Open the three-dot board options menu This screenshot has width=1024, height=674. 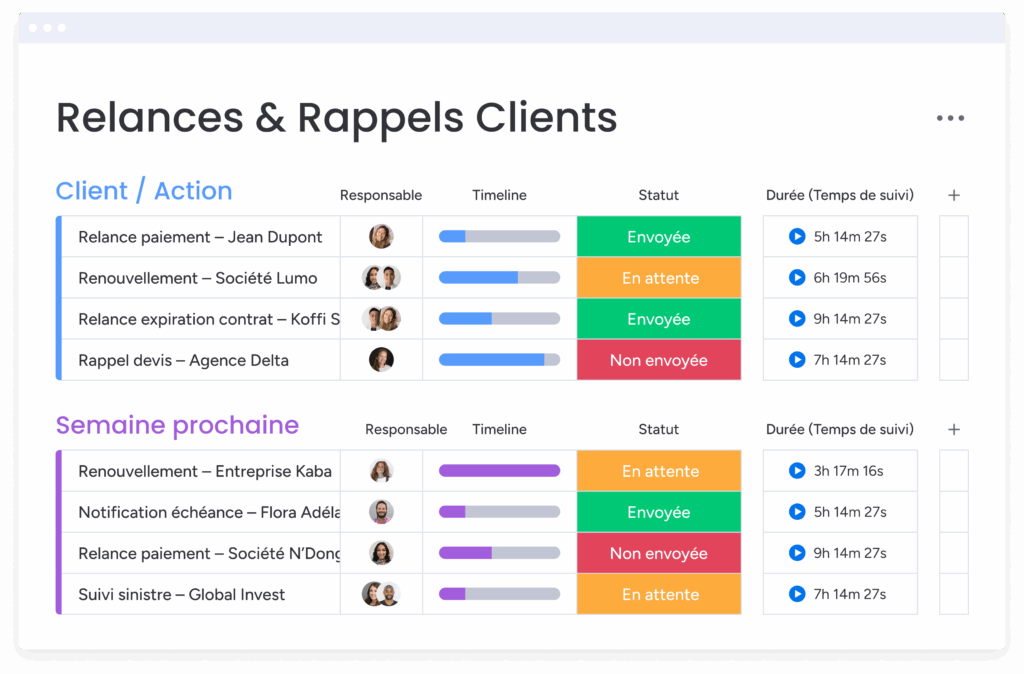click(950, 118)
